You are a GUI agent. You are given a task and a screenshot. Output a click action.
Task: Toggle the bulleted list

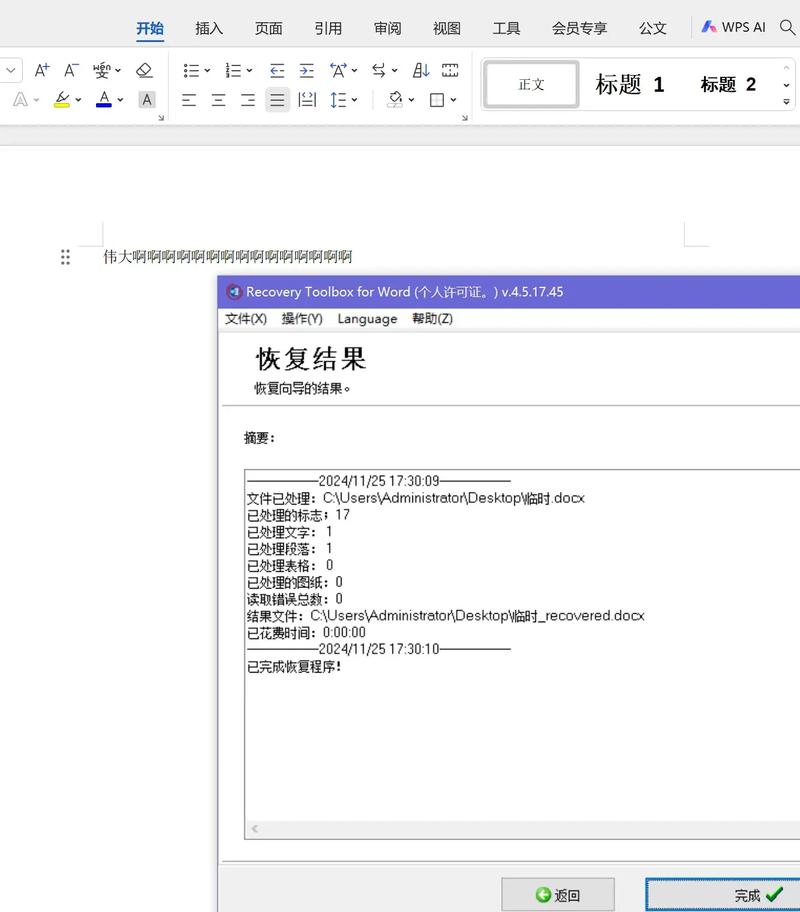click(x=191, y=70)
